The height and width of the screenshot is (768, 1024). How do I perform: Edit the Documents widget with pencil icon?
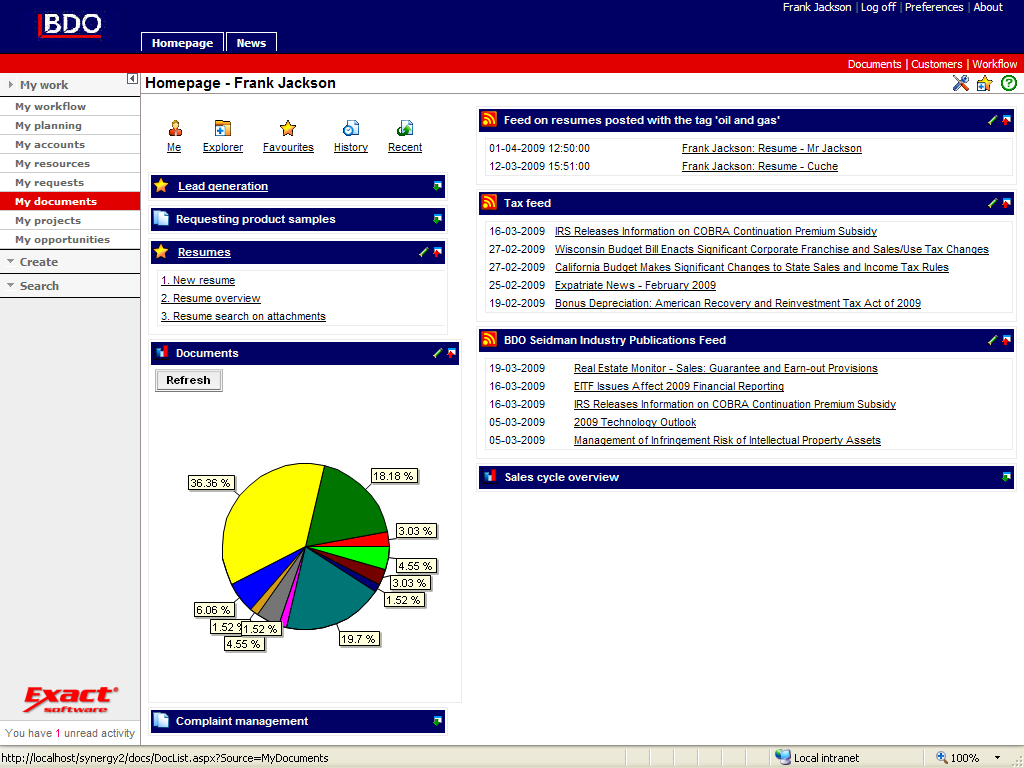click(438, 353)
